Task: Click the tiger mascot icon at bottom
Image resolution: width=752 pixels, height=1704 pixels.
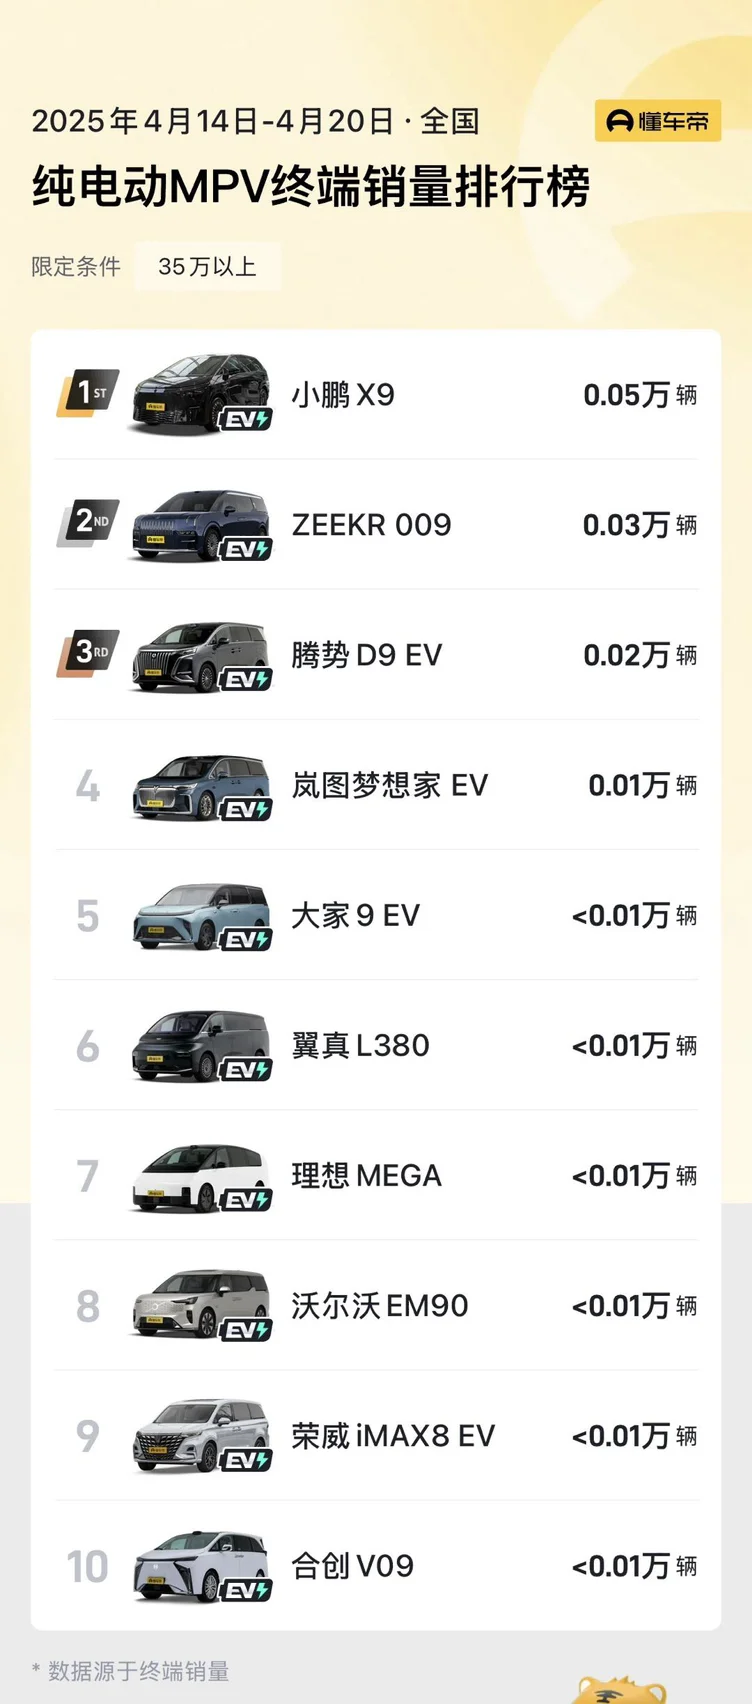Action: [620, 1690]
